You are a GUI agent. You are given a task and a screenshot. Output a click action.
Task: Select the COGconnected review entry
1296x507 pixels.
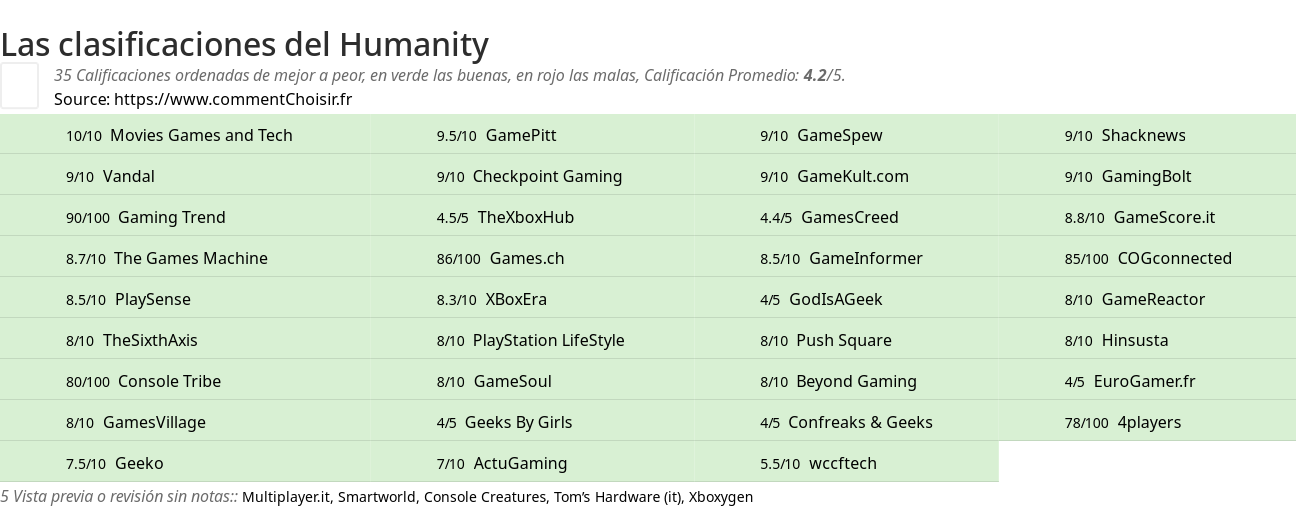tap(1174, 258)
